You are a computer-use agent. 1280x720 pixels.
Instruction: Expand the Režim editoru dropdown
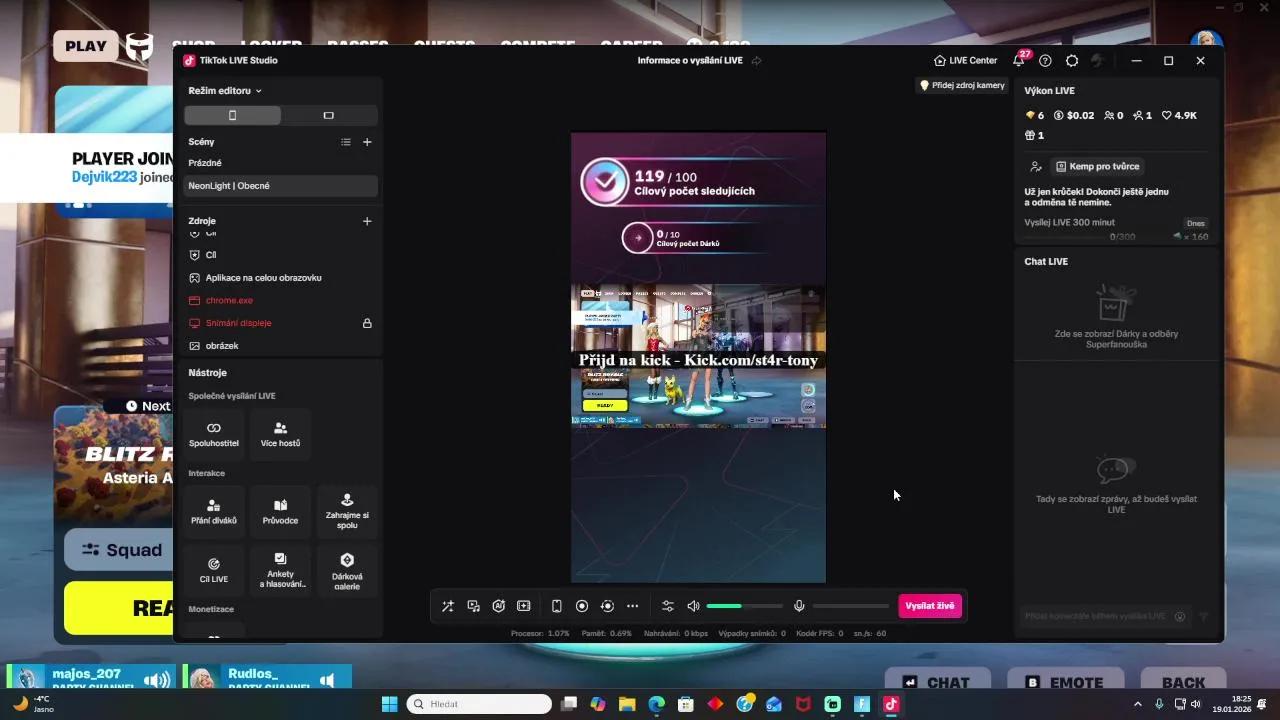225,91
